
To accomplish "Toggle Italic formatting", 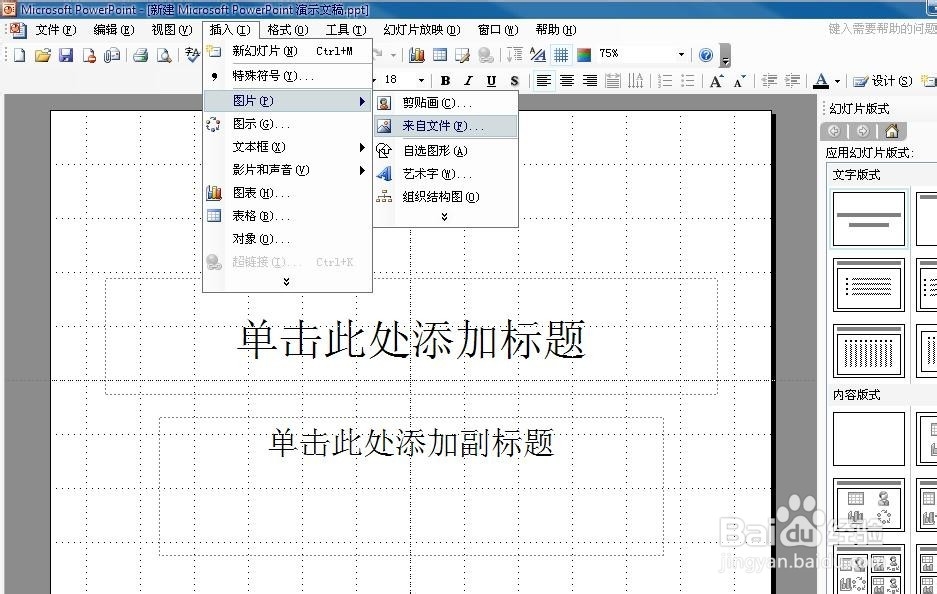I will [468, 81].
